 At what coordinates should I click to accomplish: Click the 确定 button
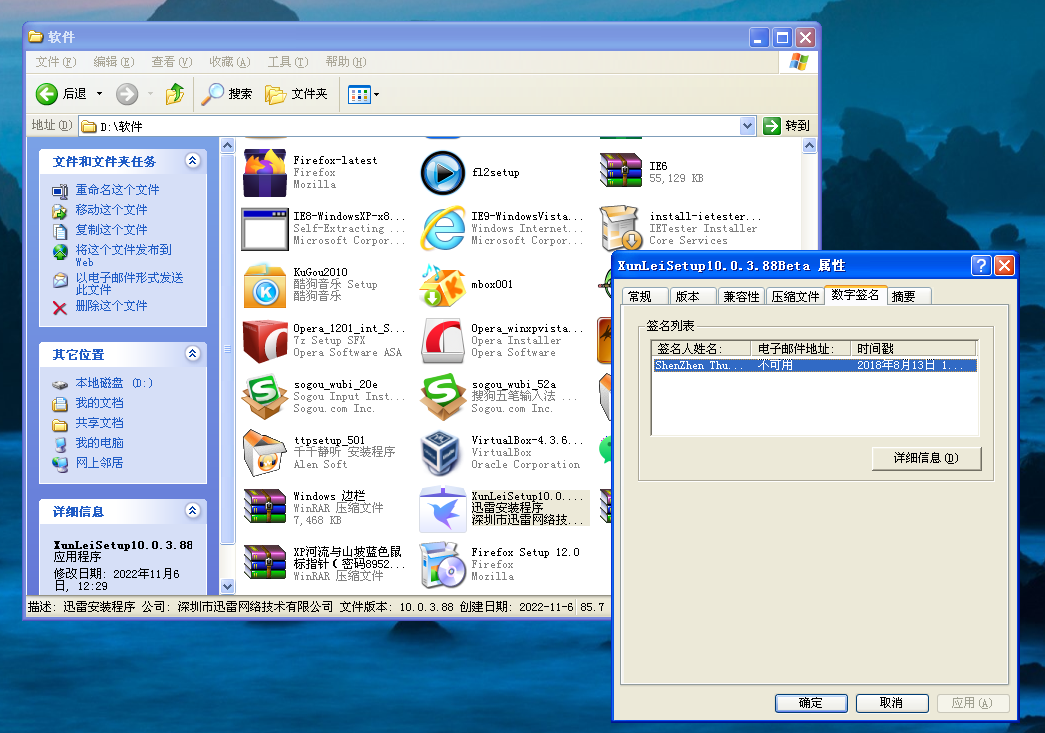point(811,703)
